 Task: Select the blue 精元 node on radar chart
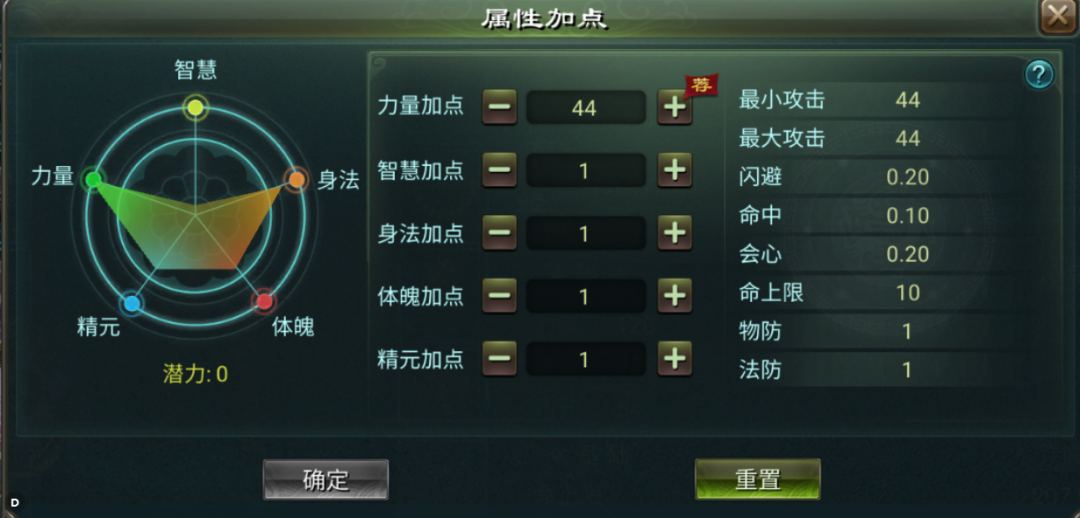(x=132, y=303)
